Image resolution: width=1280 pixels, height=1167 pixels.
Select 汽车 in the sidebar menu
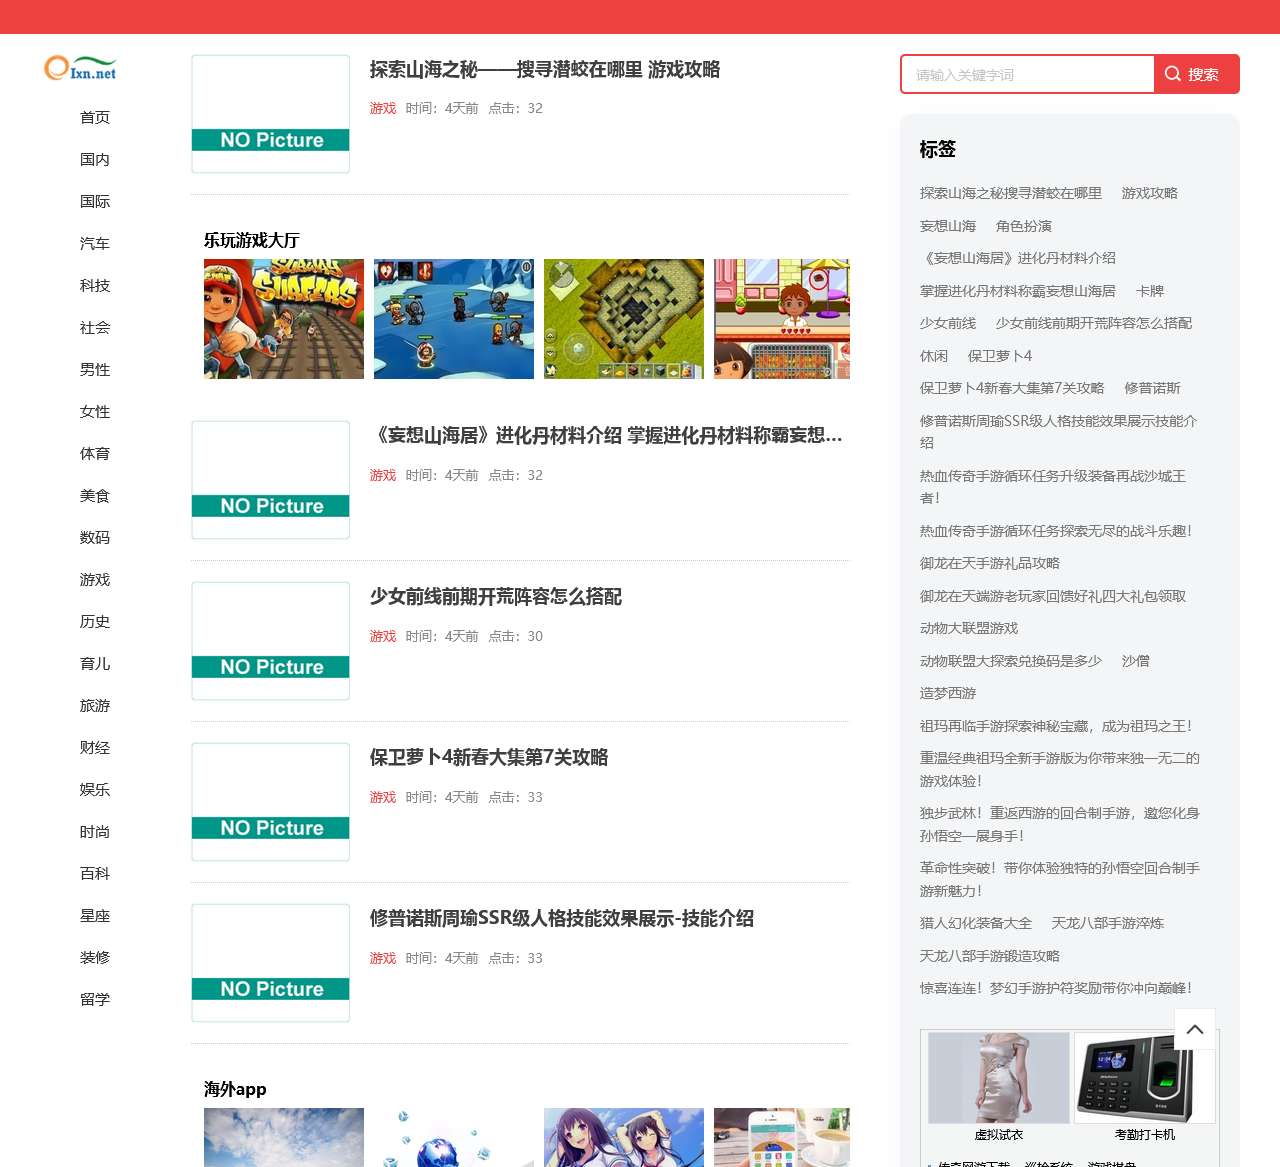click(x=95, y=243)
